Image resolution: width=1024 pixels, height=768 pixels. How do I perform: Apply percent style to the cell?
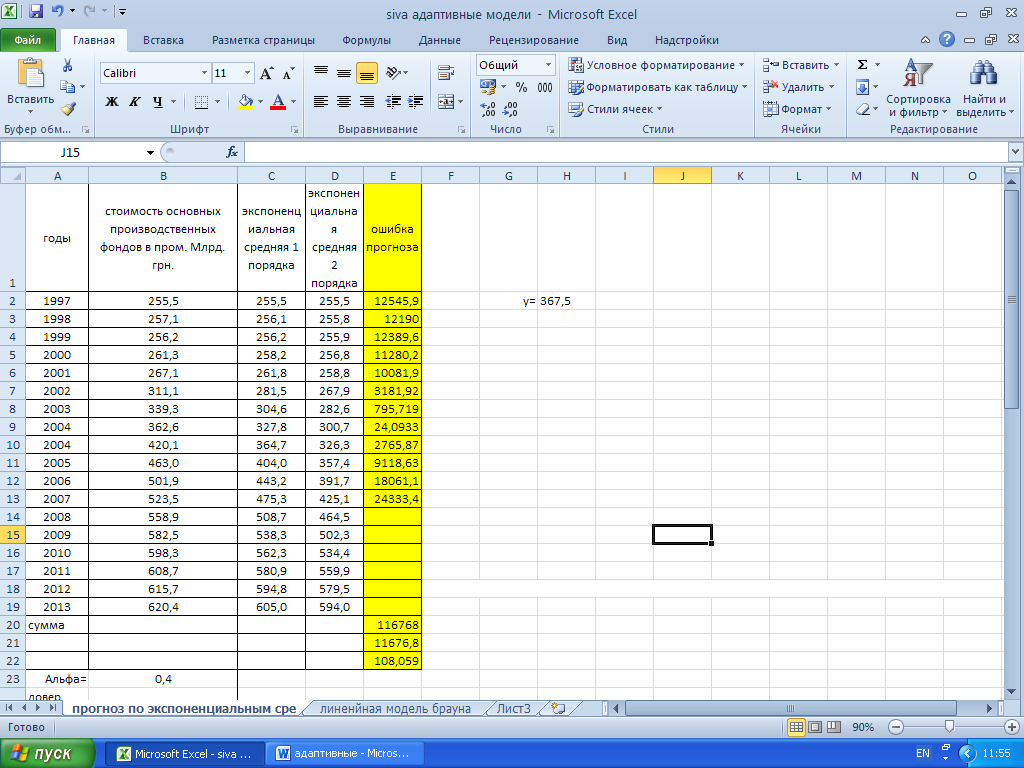pyautogui.click(x=521, y=87)
